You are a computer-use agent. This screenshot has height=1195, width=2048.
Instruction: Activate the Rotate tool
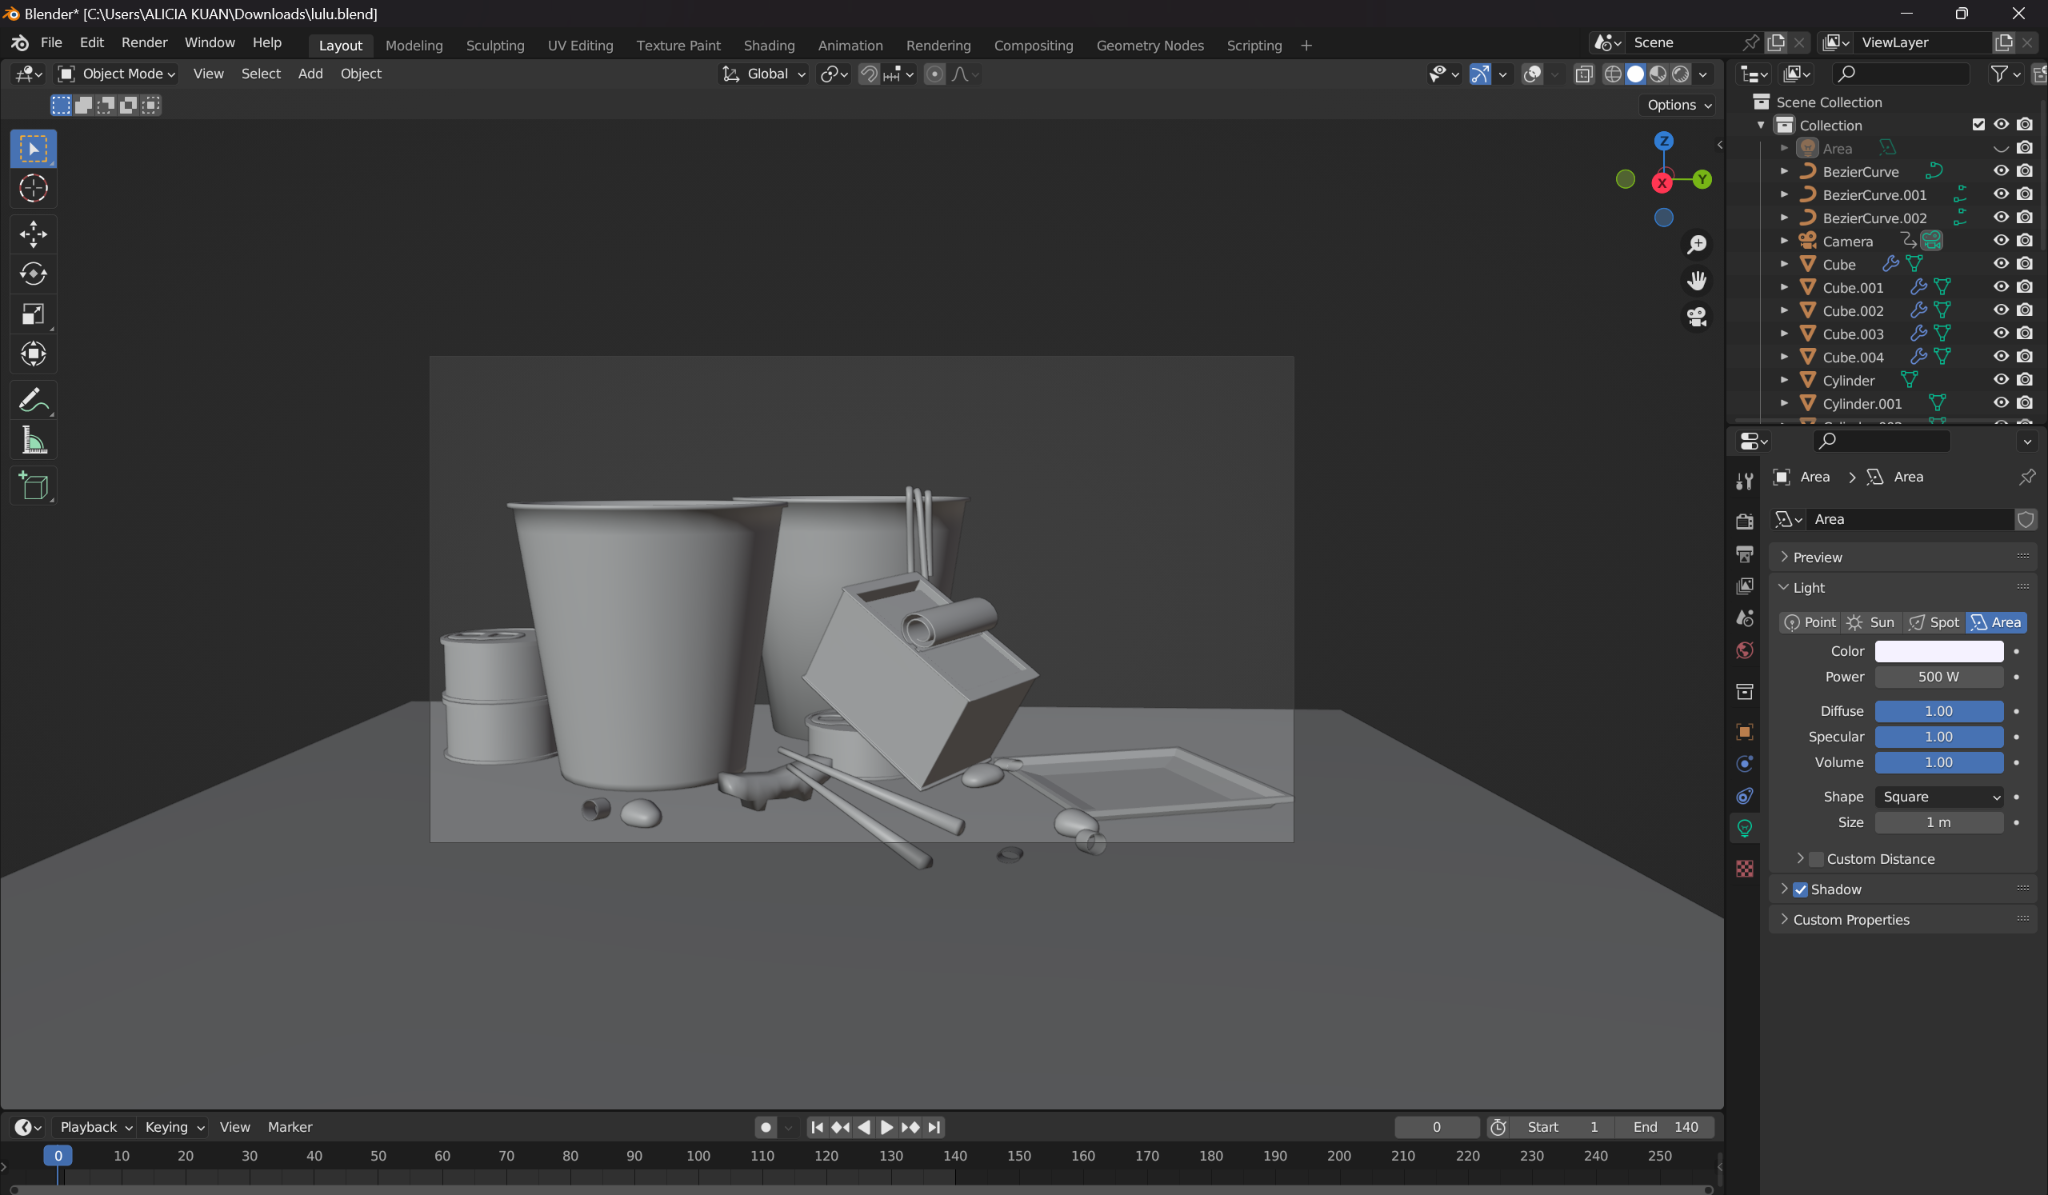[33, 274]
